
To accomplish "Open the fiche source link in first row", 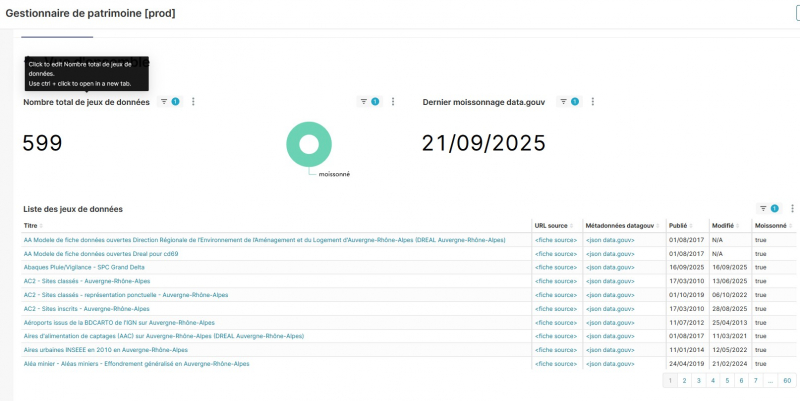I will coord(556,240).
